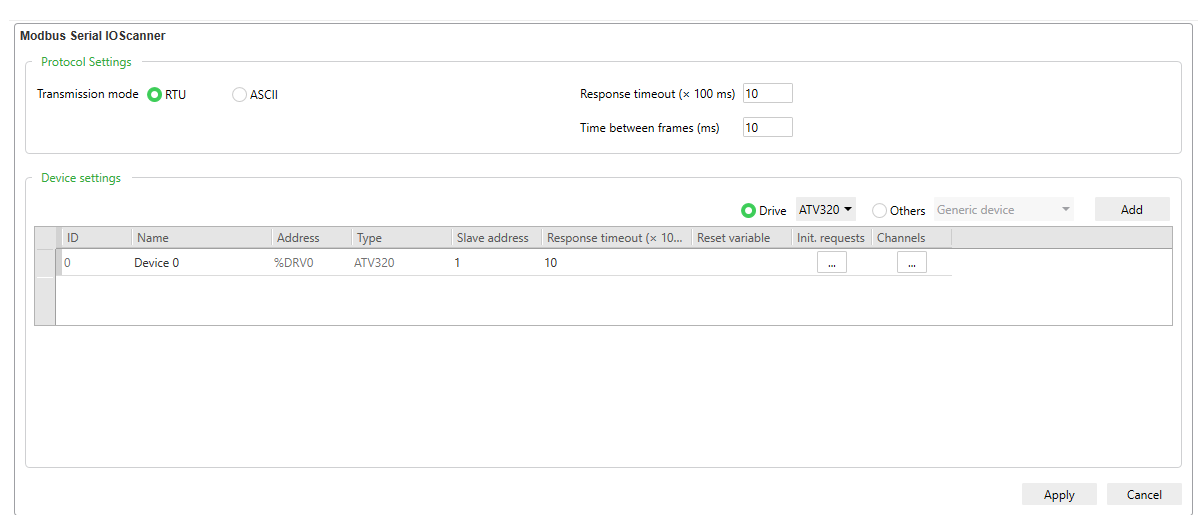Click the Response timeout column header

(617, 238)
